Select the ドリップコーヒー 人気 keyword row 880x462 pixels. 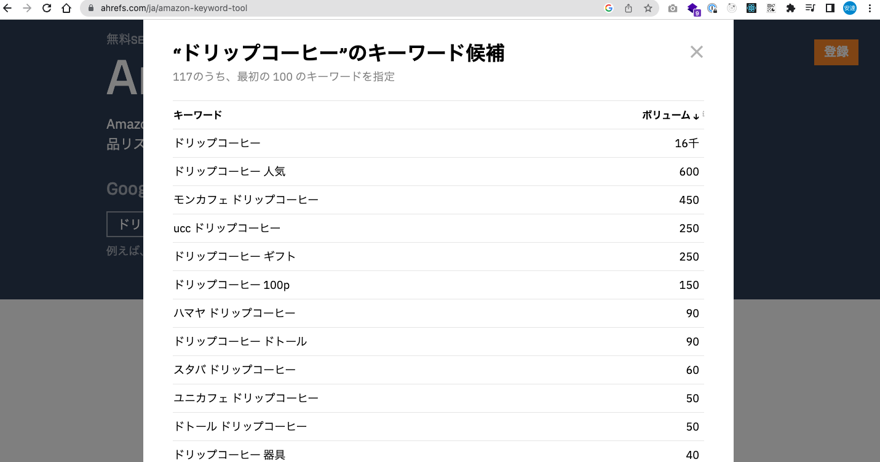pyautogui.click(x=229, y=172)
